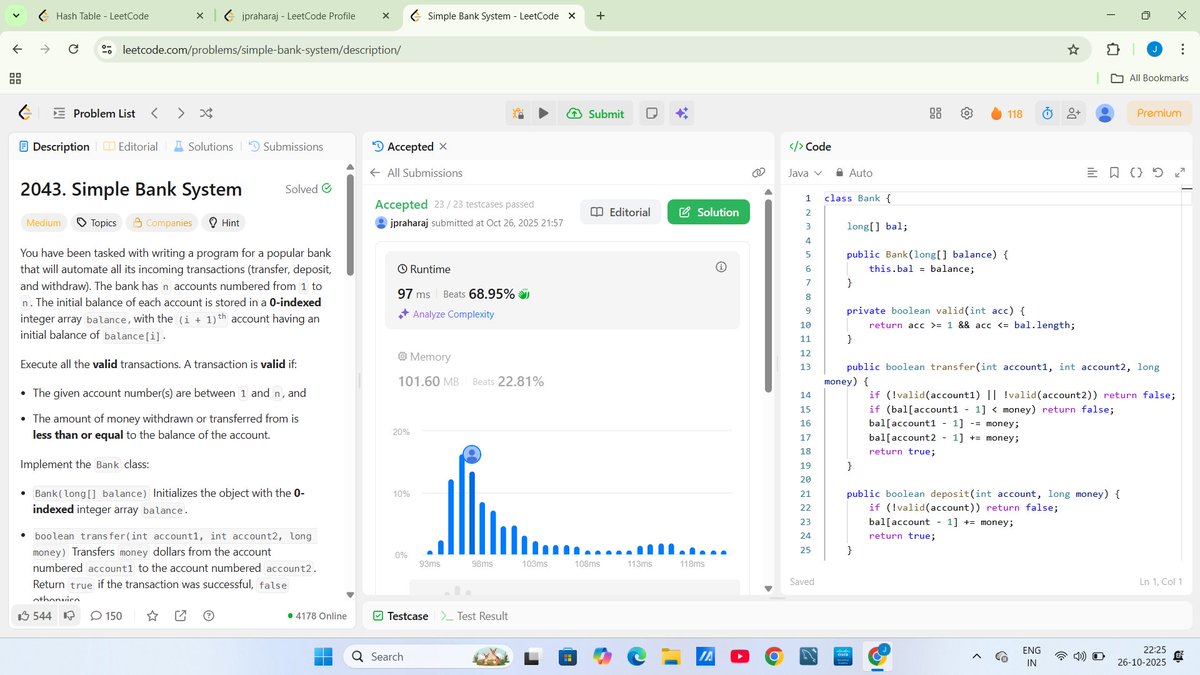Like the problem thumbs up 544
This screenshot has width=1200, height=675.
tap(35, 616)
